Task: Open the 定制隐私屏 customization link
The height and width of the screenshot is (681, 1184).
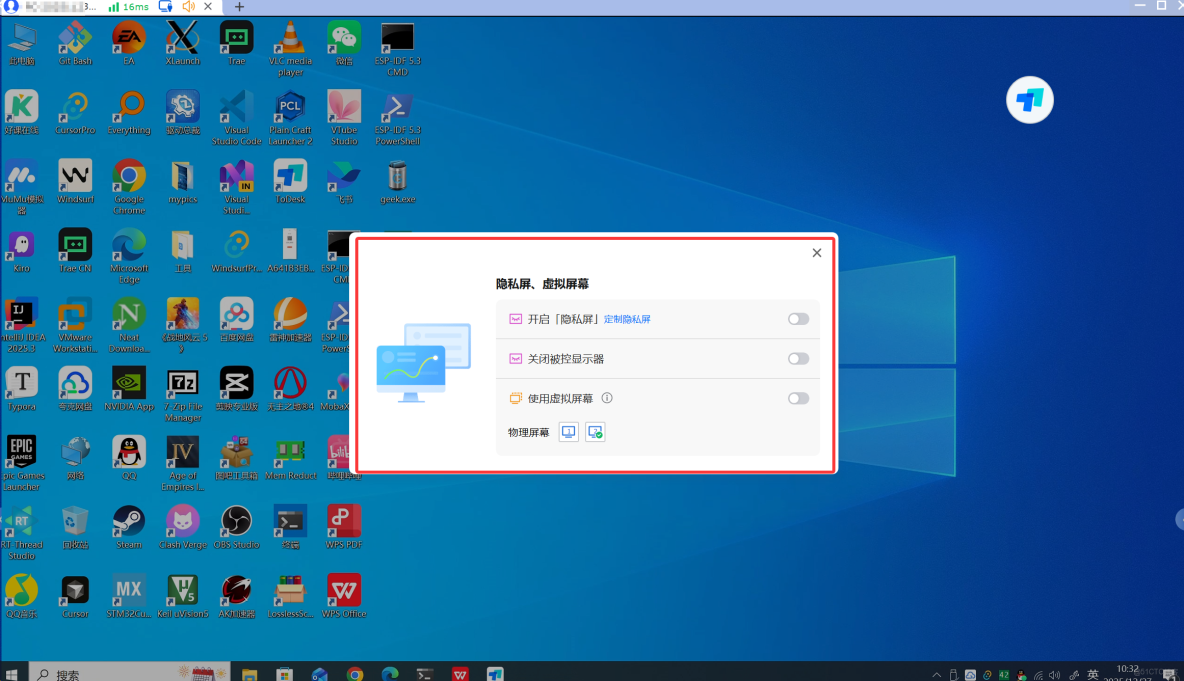Action: 627,320
